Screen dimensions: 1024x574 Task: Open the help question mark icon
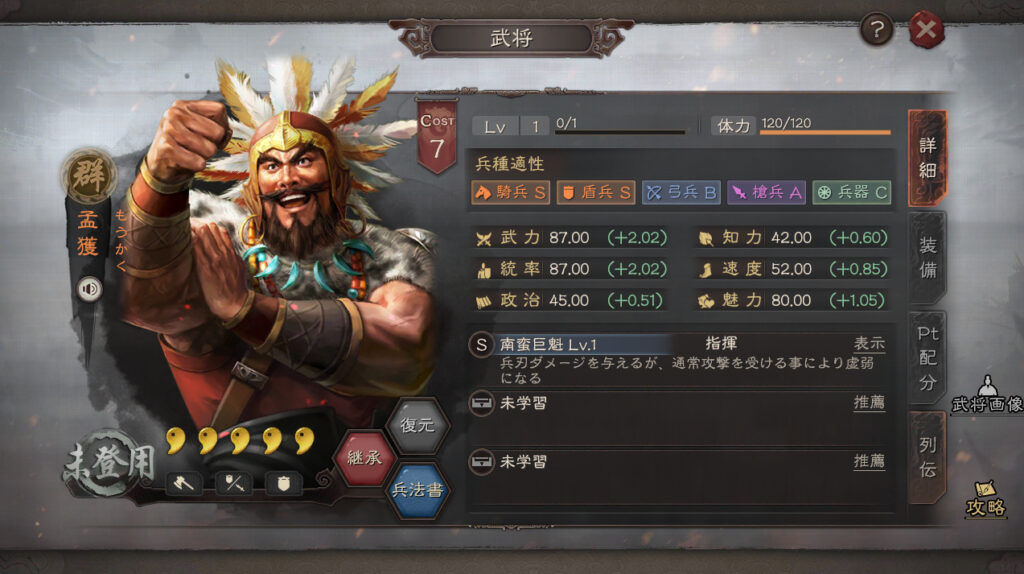pos(876,29)
